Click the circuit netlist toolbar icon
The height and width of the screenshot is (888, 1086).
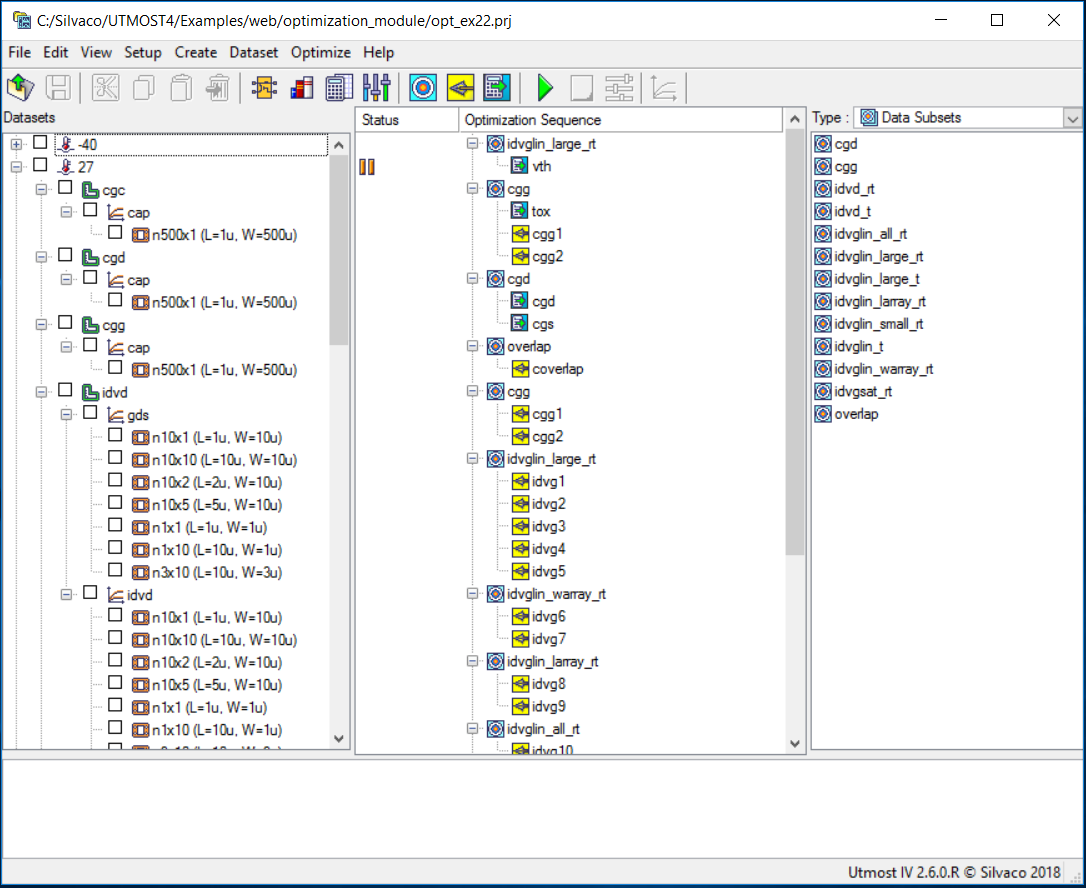264,88
